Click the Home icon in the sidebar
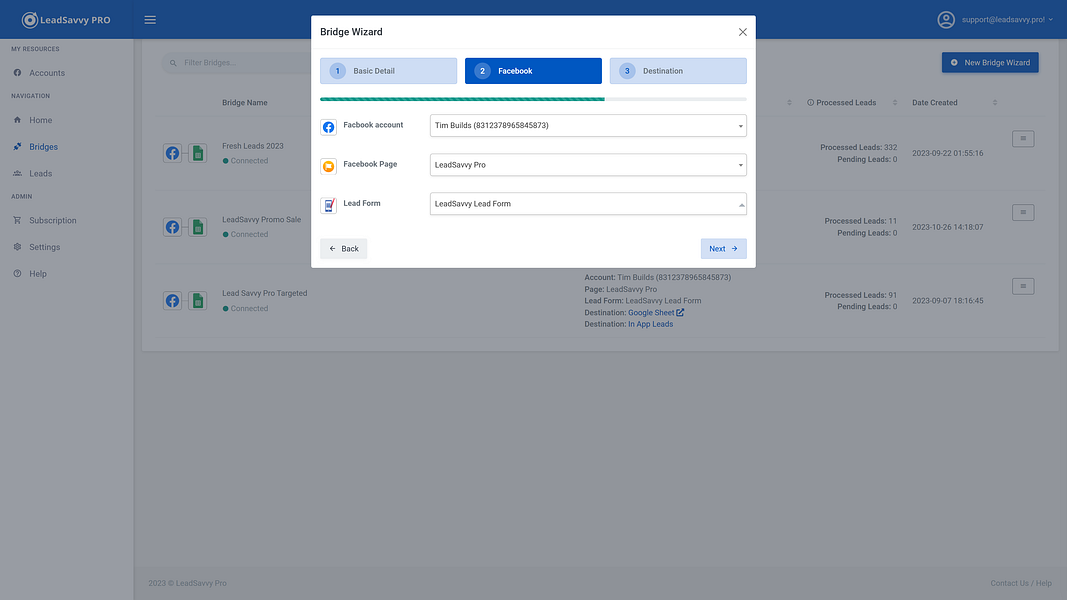Image resolution: width=1067 pixels, height=600 pixels. pyautogui.click(x=18, y=119)
